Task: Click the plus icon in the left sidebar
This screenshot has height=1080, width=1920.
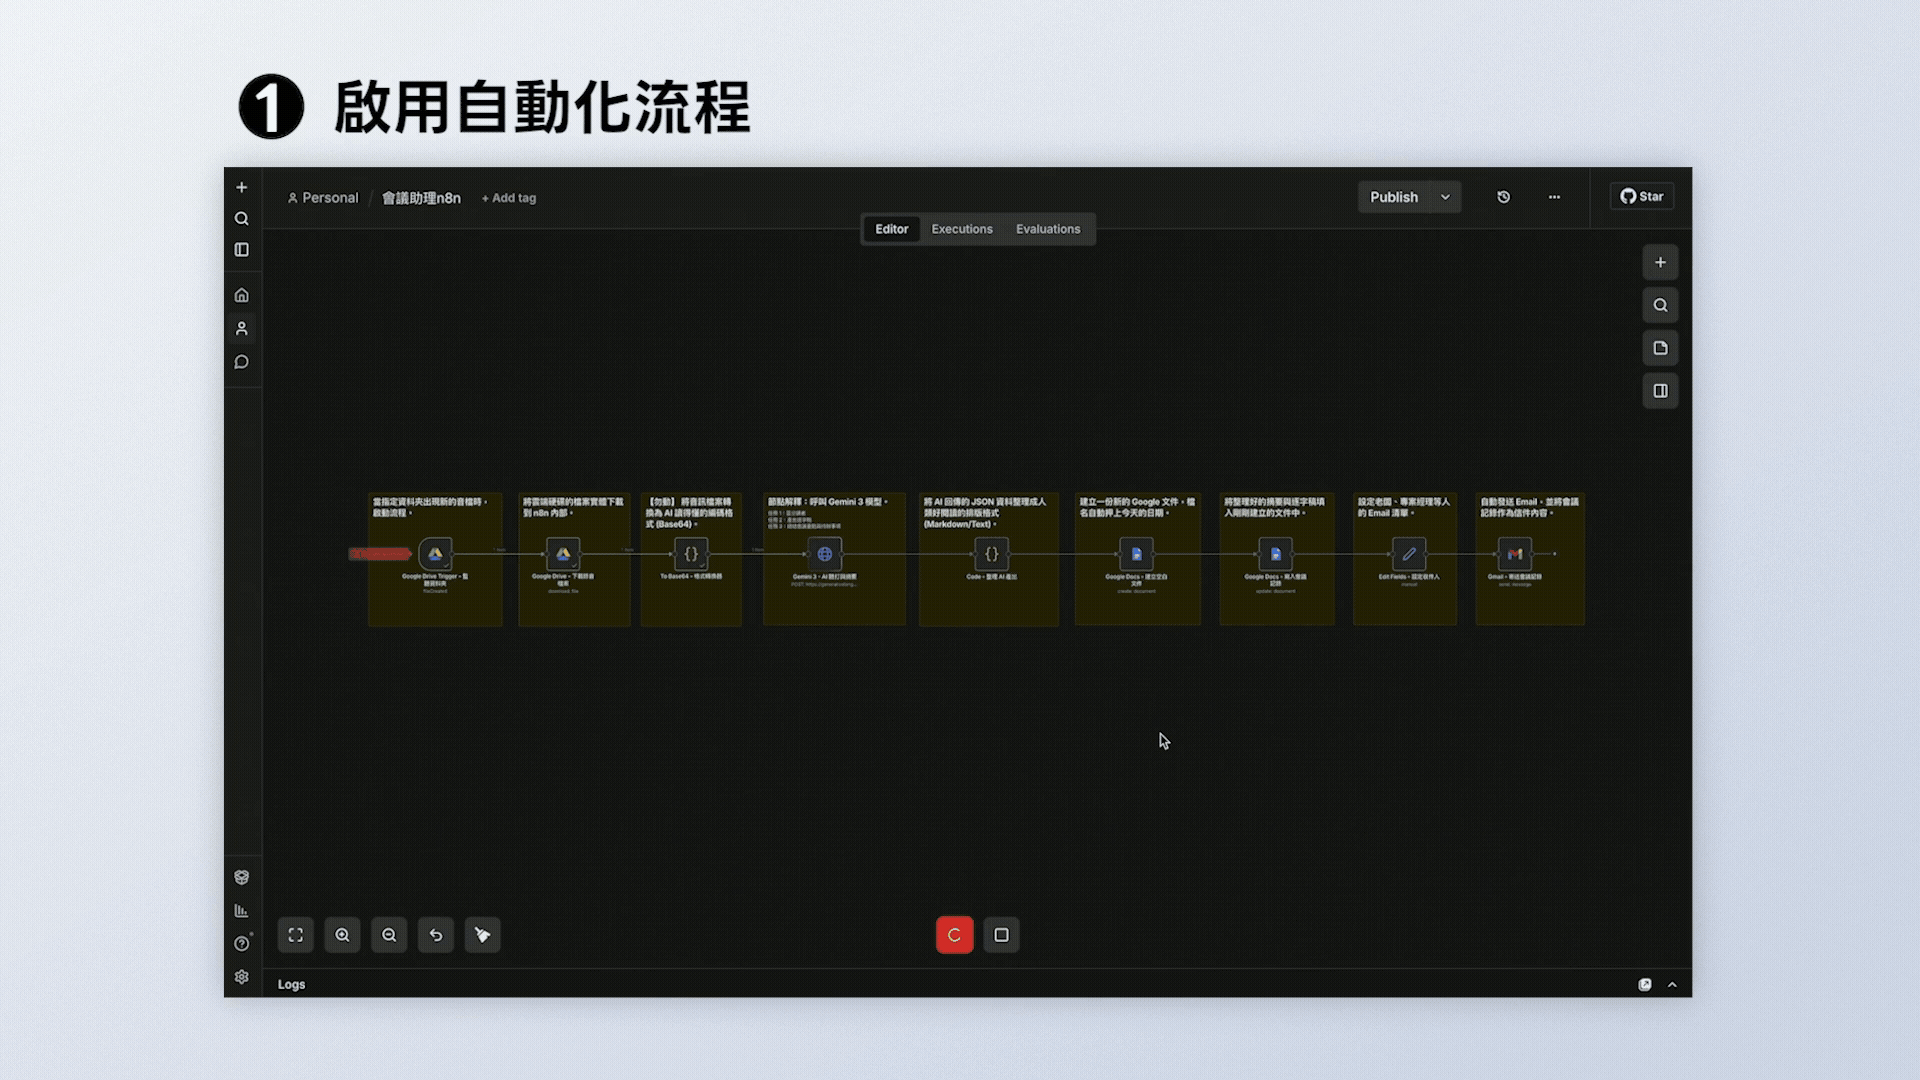Action: coord(241,187)
